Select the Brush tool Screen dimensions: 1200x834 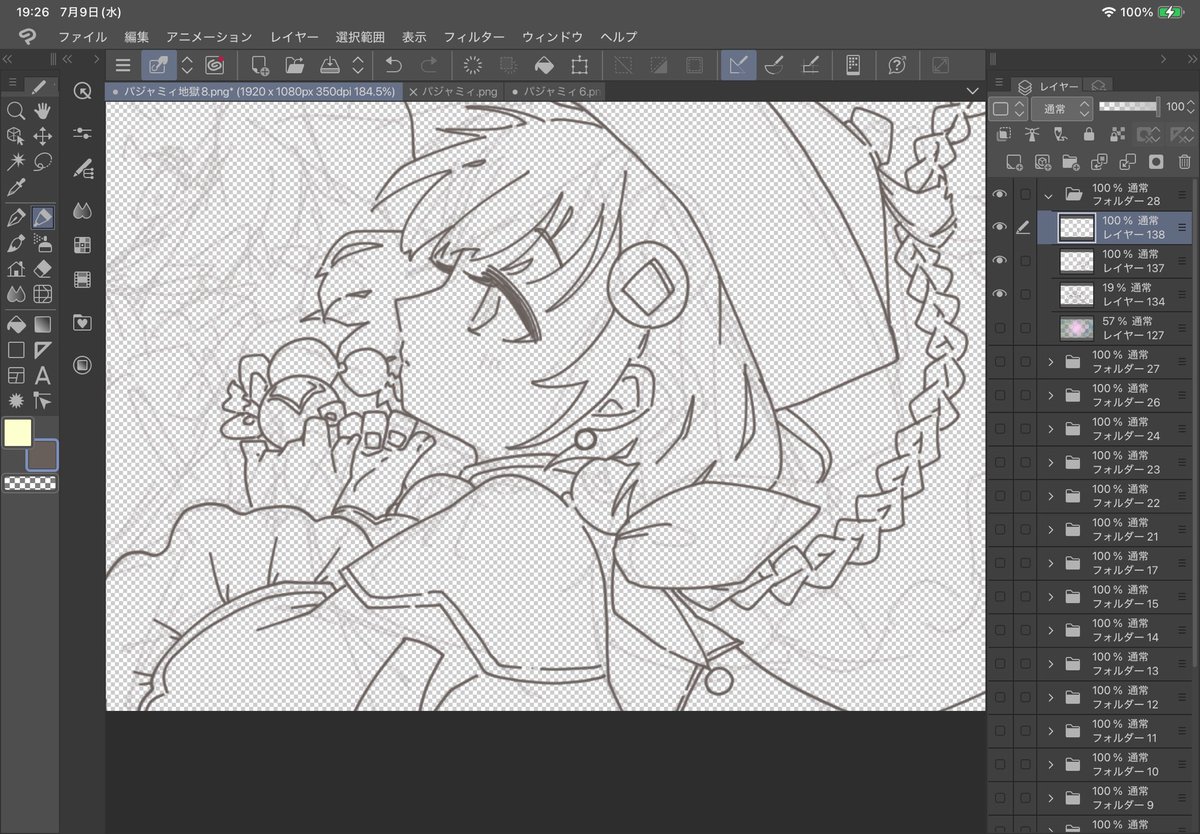click(x=16, y=243)
